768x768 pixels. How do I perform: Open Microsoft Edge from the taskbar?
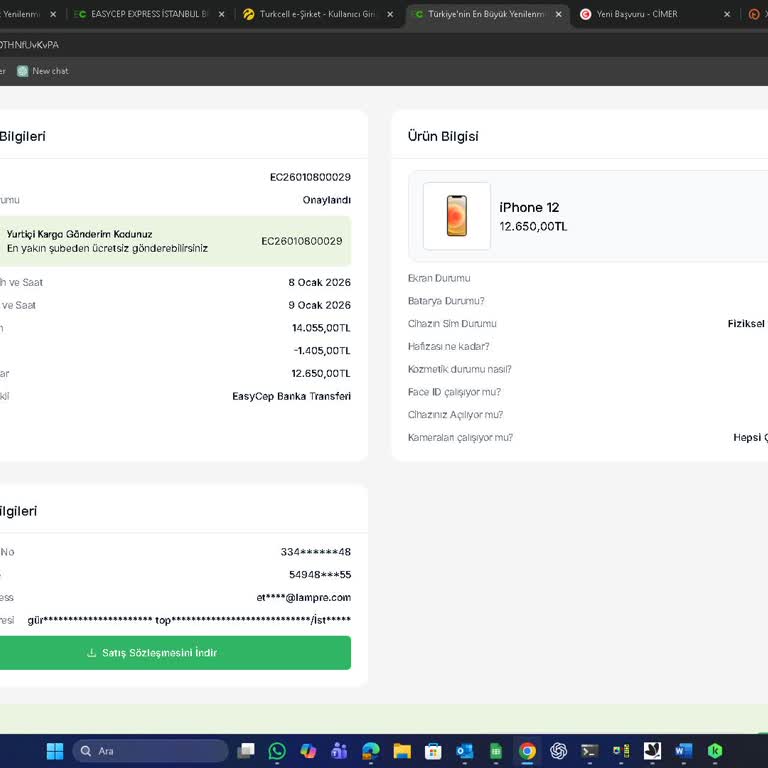(x=371, y=751)
